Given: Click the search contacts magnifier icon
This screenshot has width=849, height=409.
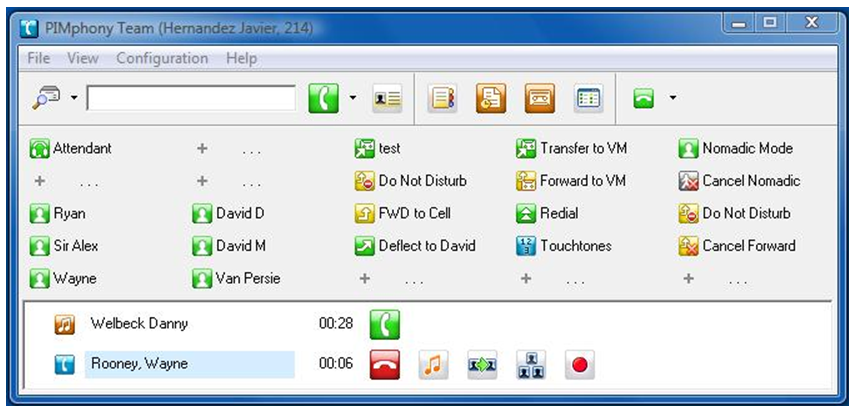Looking at the screenshot, I should pos(46,98).
